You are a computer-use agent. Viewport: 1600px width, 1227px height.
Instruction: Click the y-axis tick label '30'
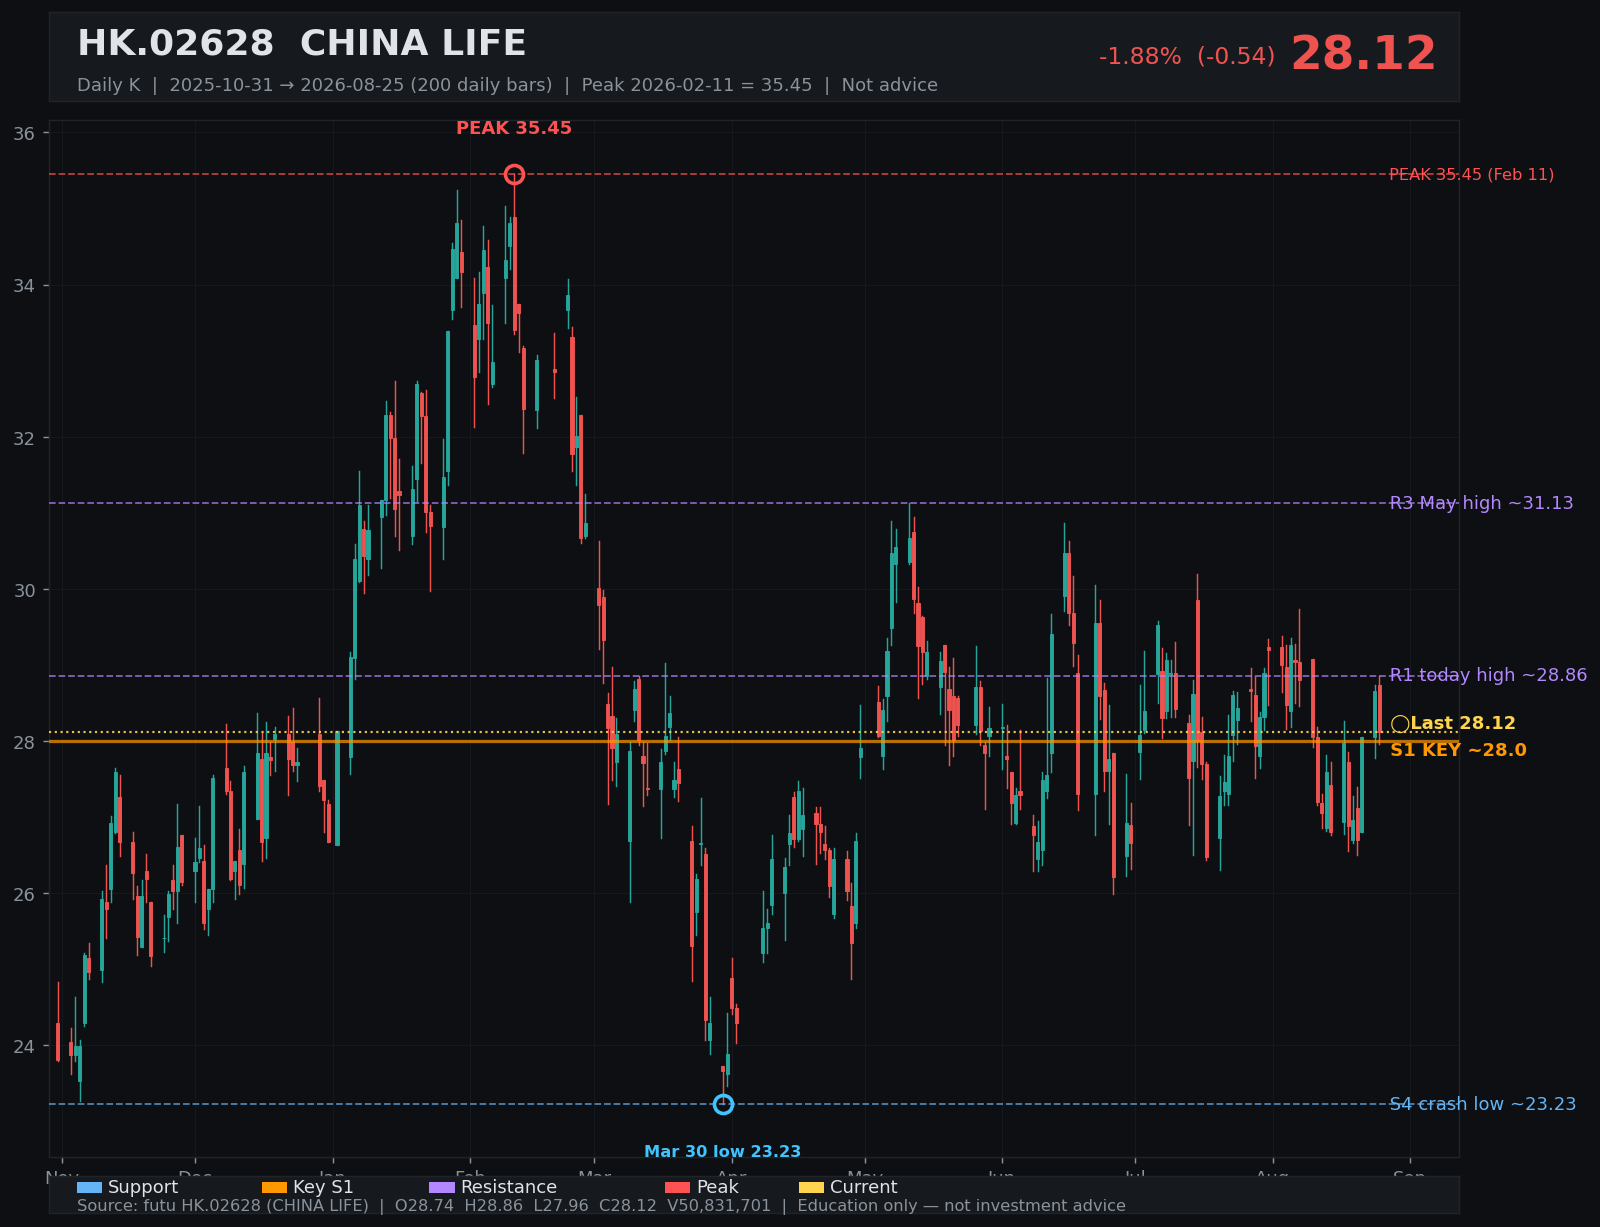[25, 590]
